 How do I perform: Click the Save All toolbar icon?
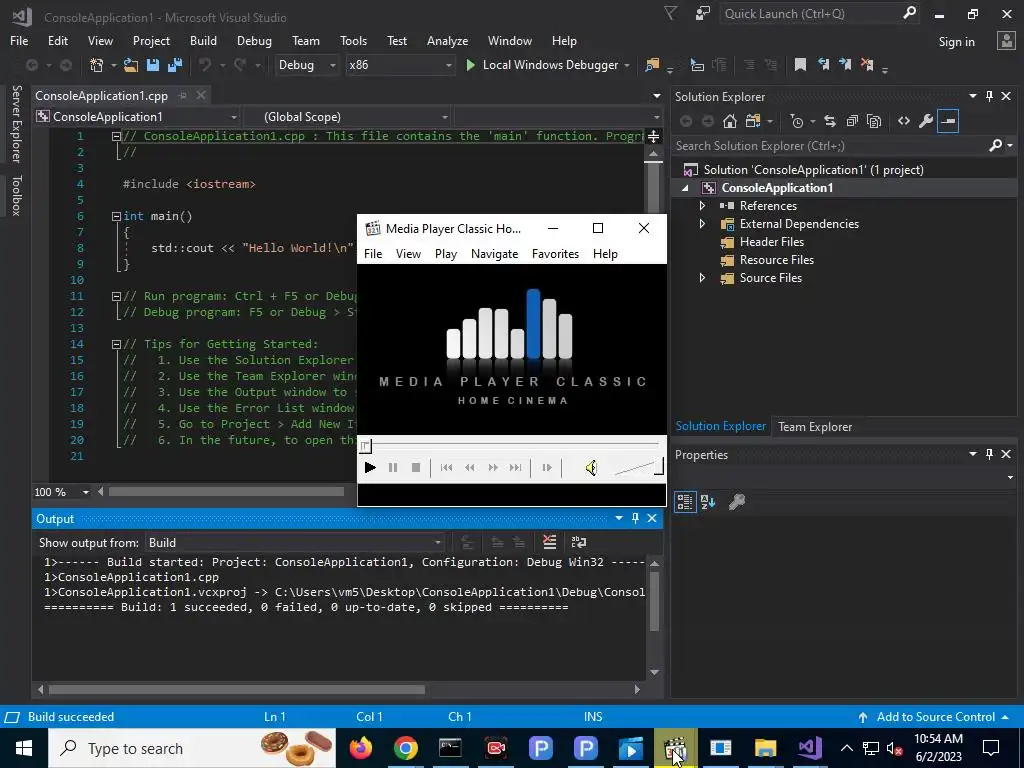[x=175, y=65]
